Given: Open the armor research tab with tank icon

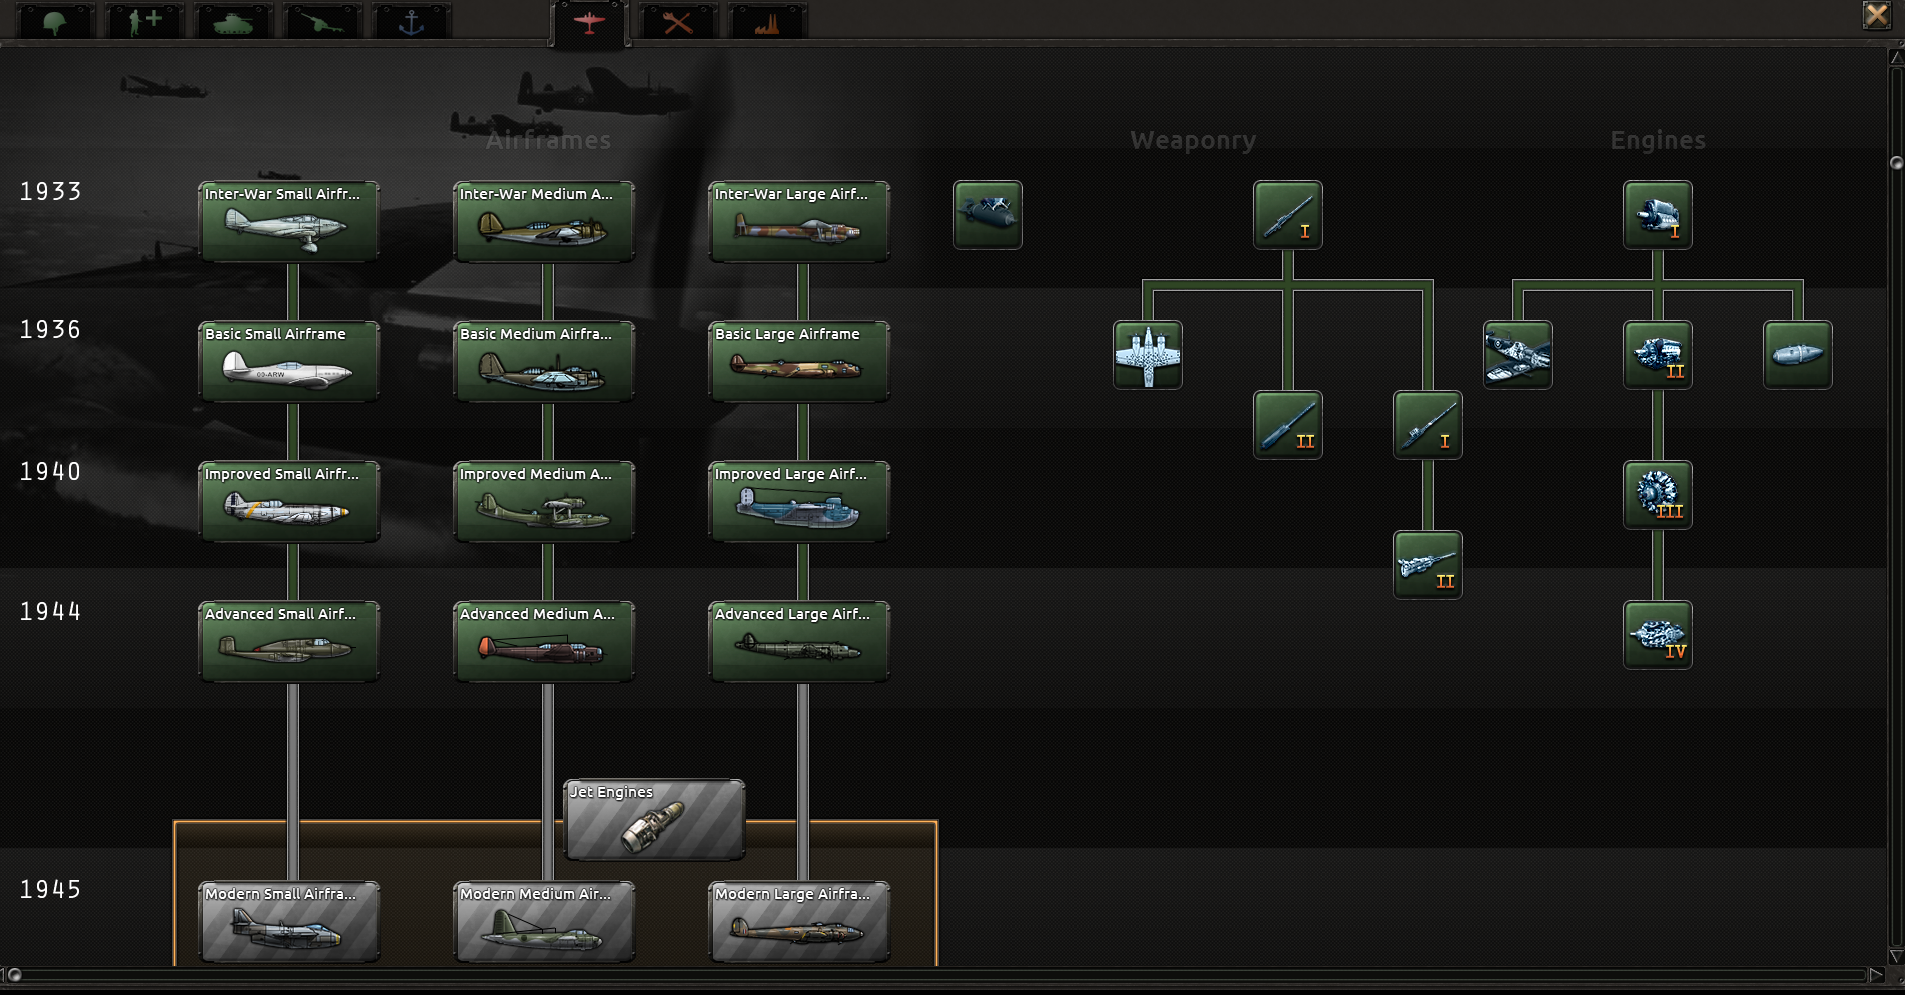Looking at the screenshot, I should (x=233, y=19).
